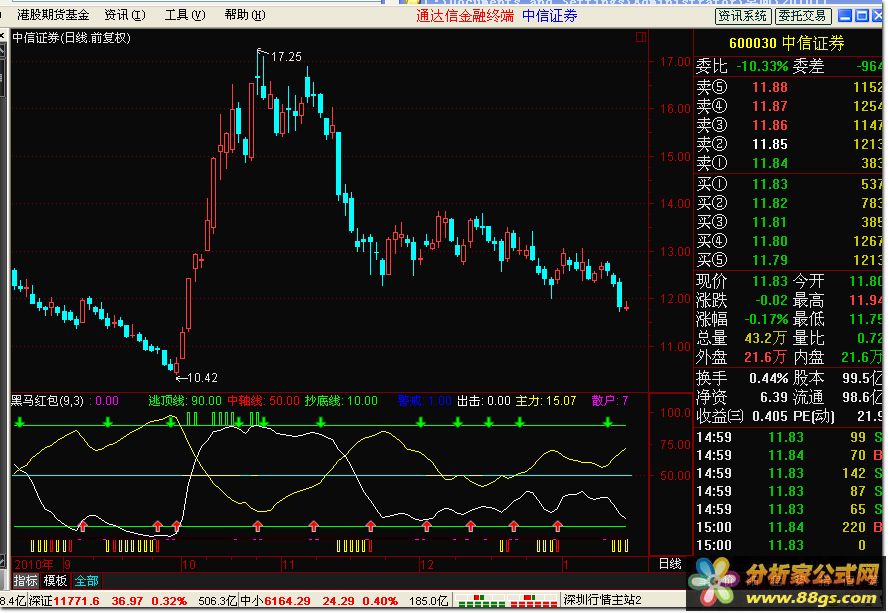888x613 pixels.
Task: Click the 17.25 high price annotation
Action: (286, 57)
